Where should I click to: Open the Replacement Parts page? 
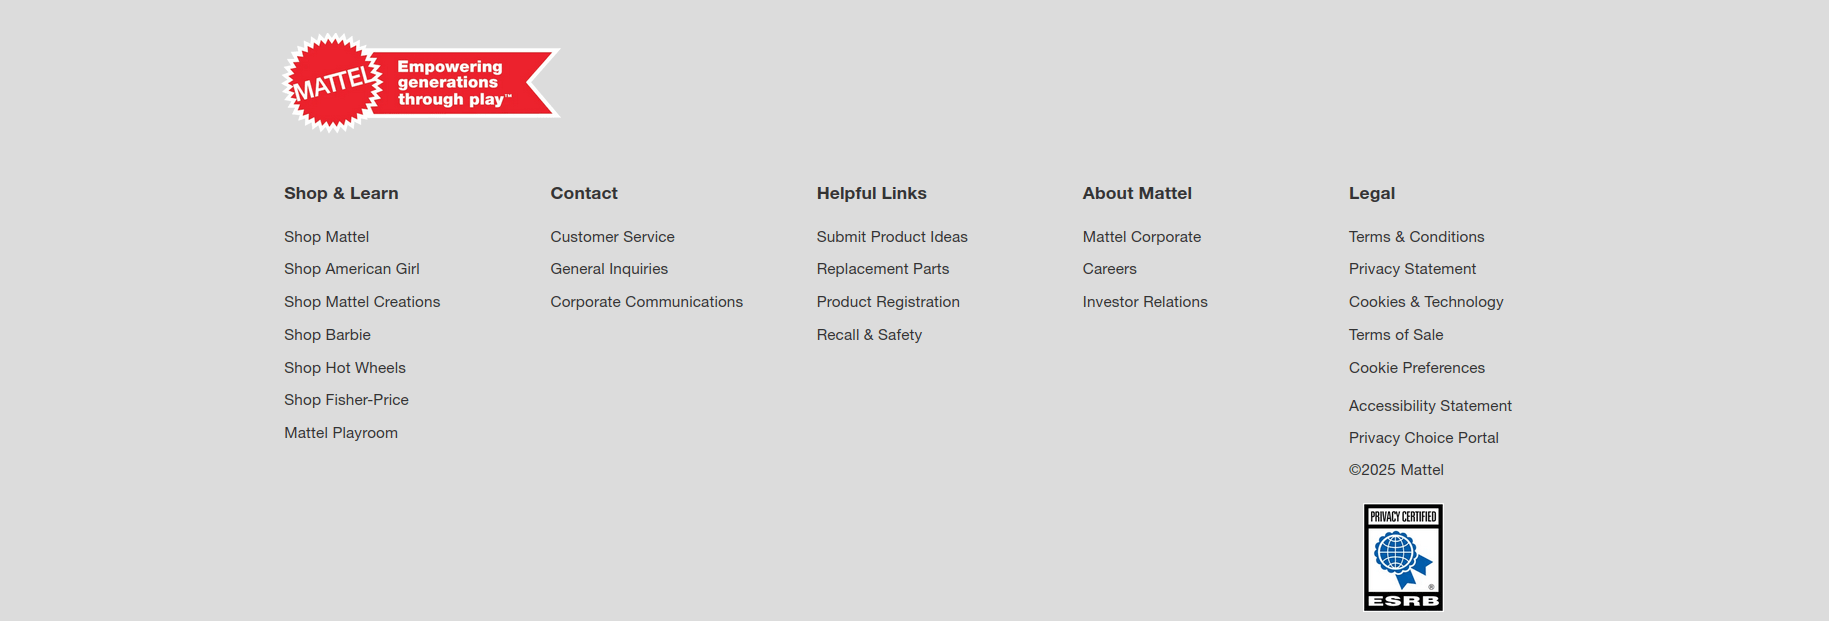tap(882, 269)
